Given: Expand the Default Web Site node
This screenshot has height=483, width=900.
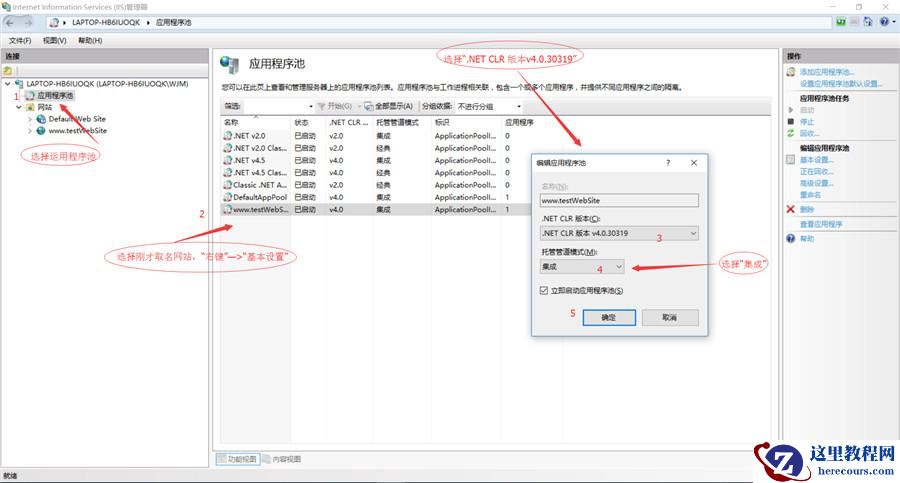Looking at the screenshot, I should (x=30, y=119).
